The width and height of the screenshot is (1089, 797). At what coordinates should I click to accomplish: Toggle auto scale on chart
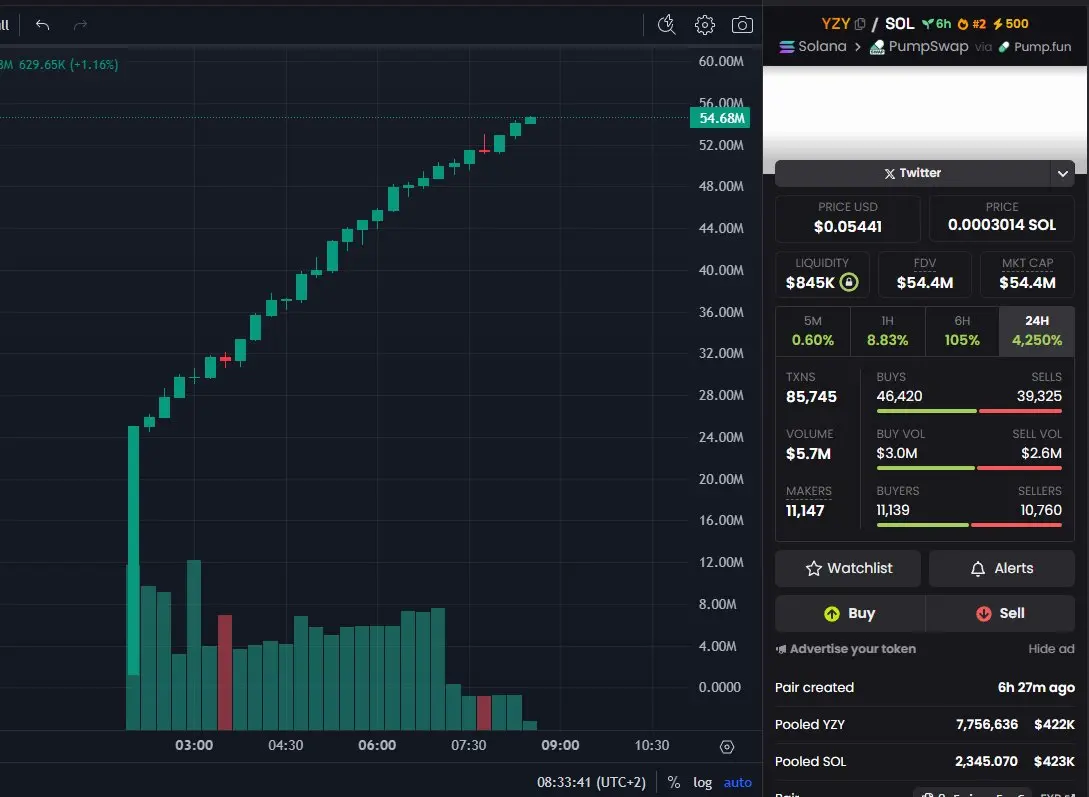[738, 782]
